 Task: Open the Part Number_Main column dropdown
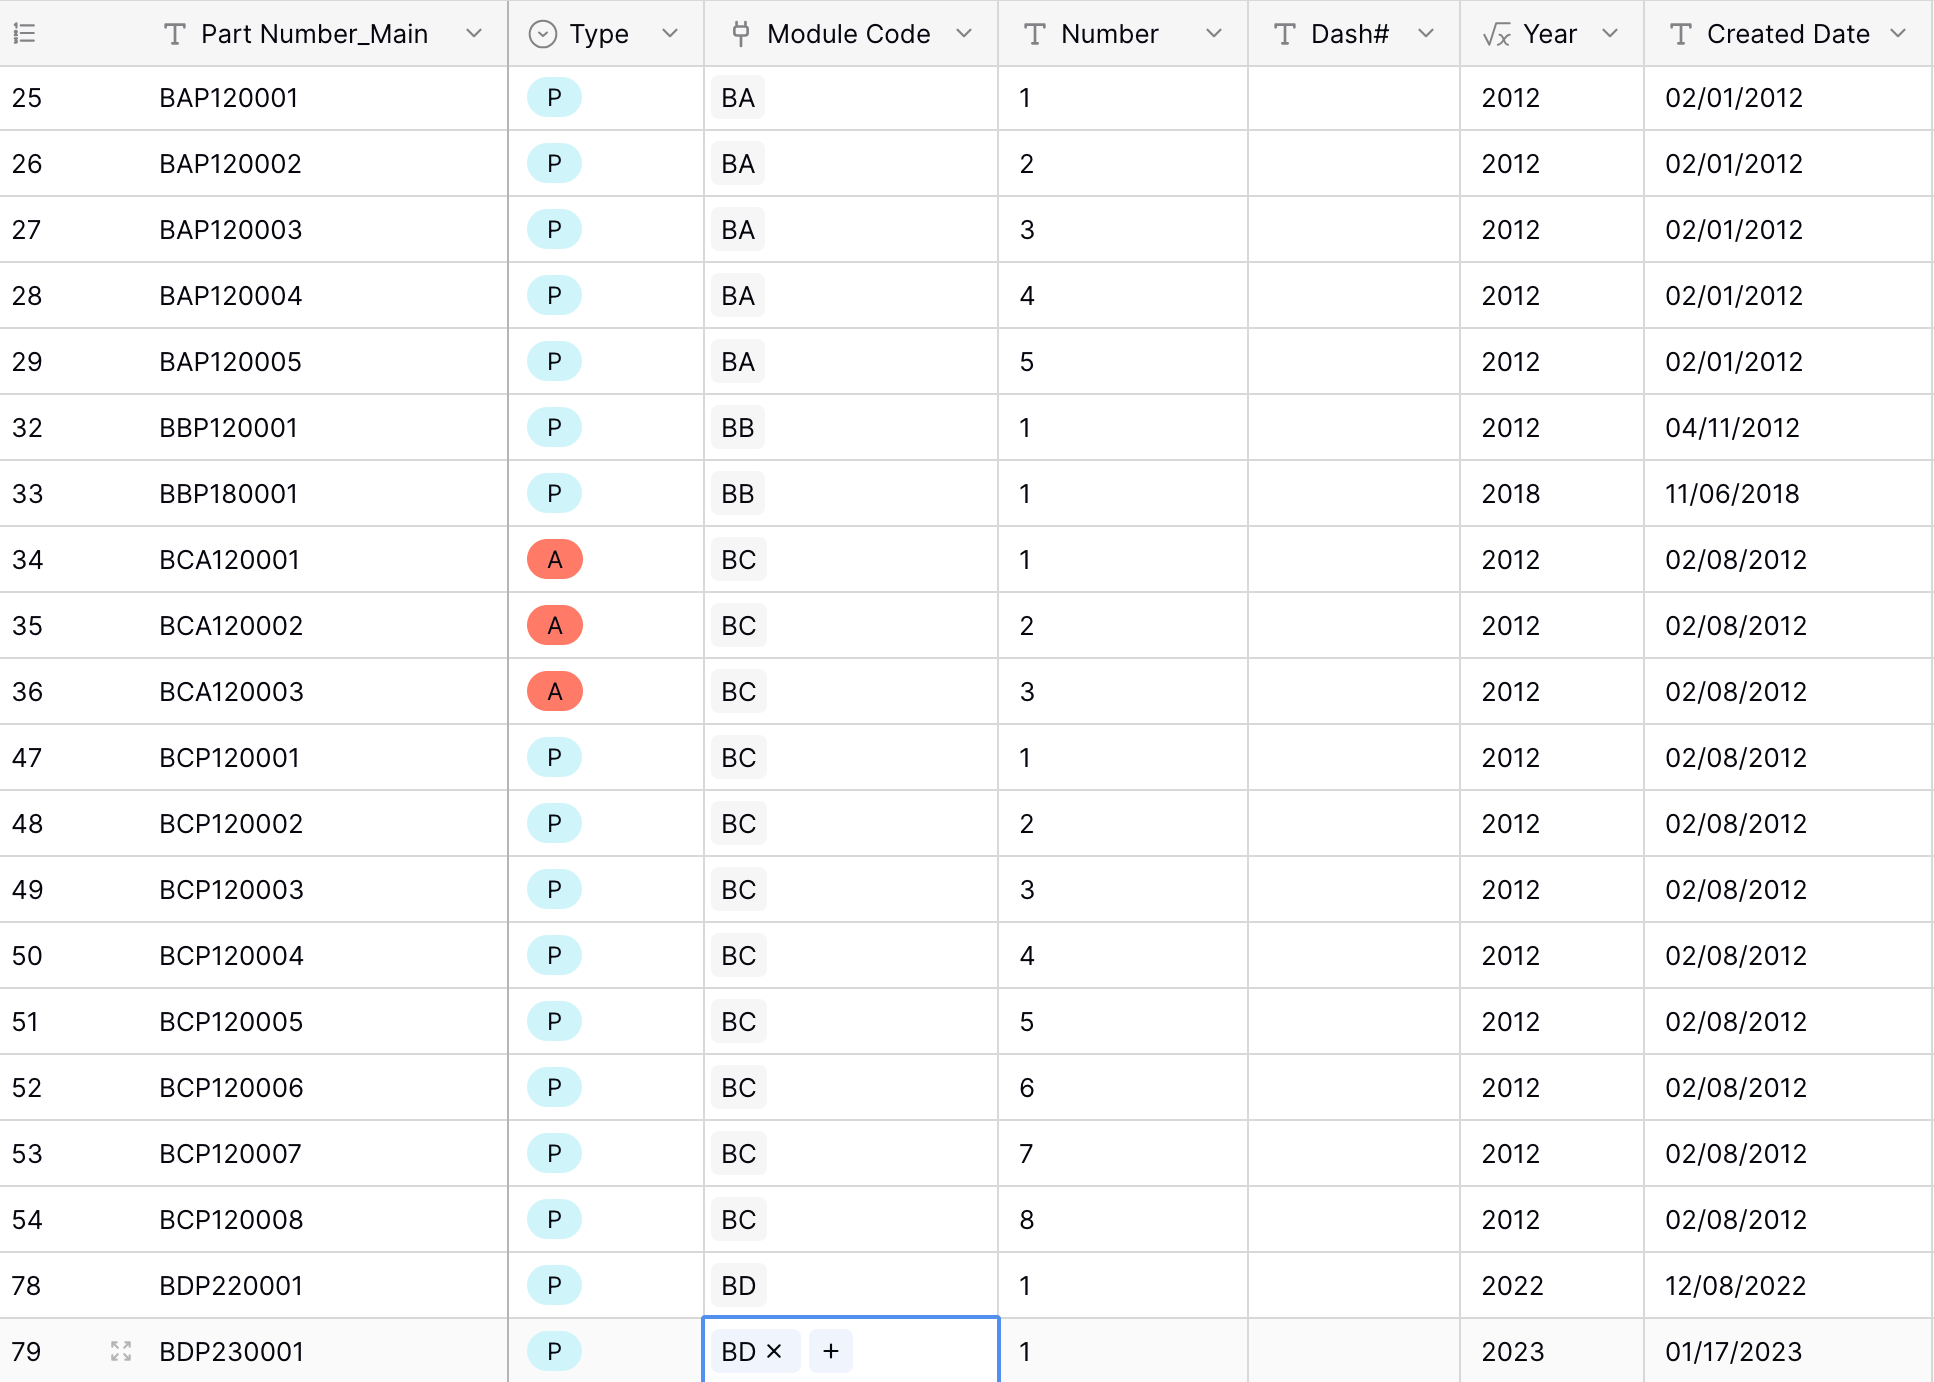click(474, 34)
